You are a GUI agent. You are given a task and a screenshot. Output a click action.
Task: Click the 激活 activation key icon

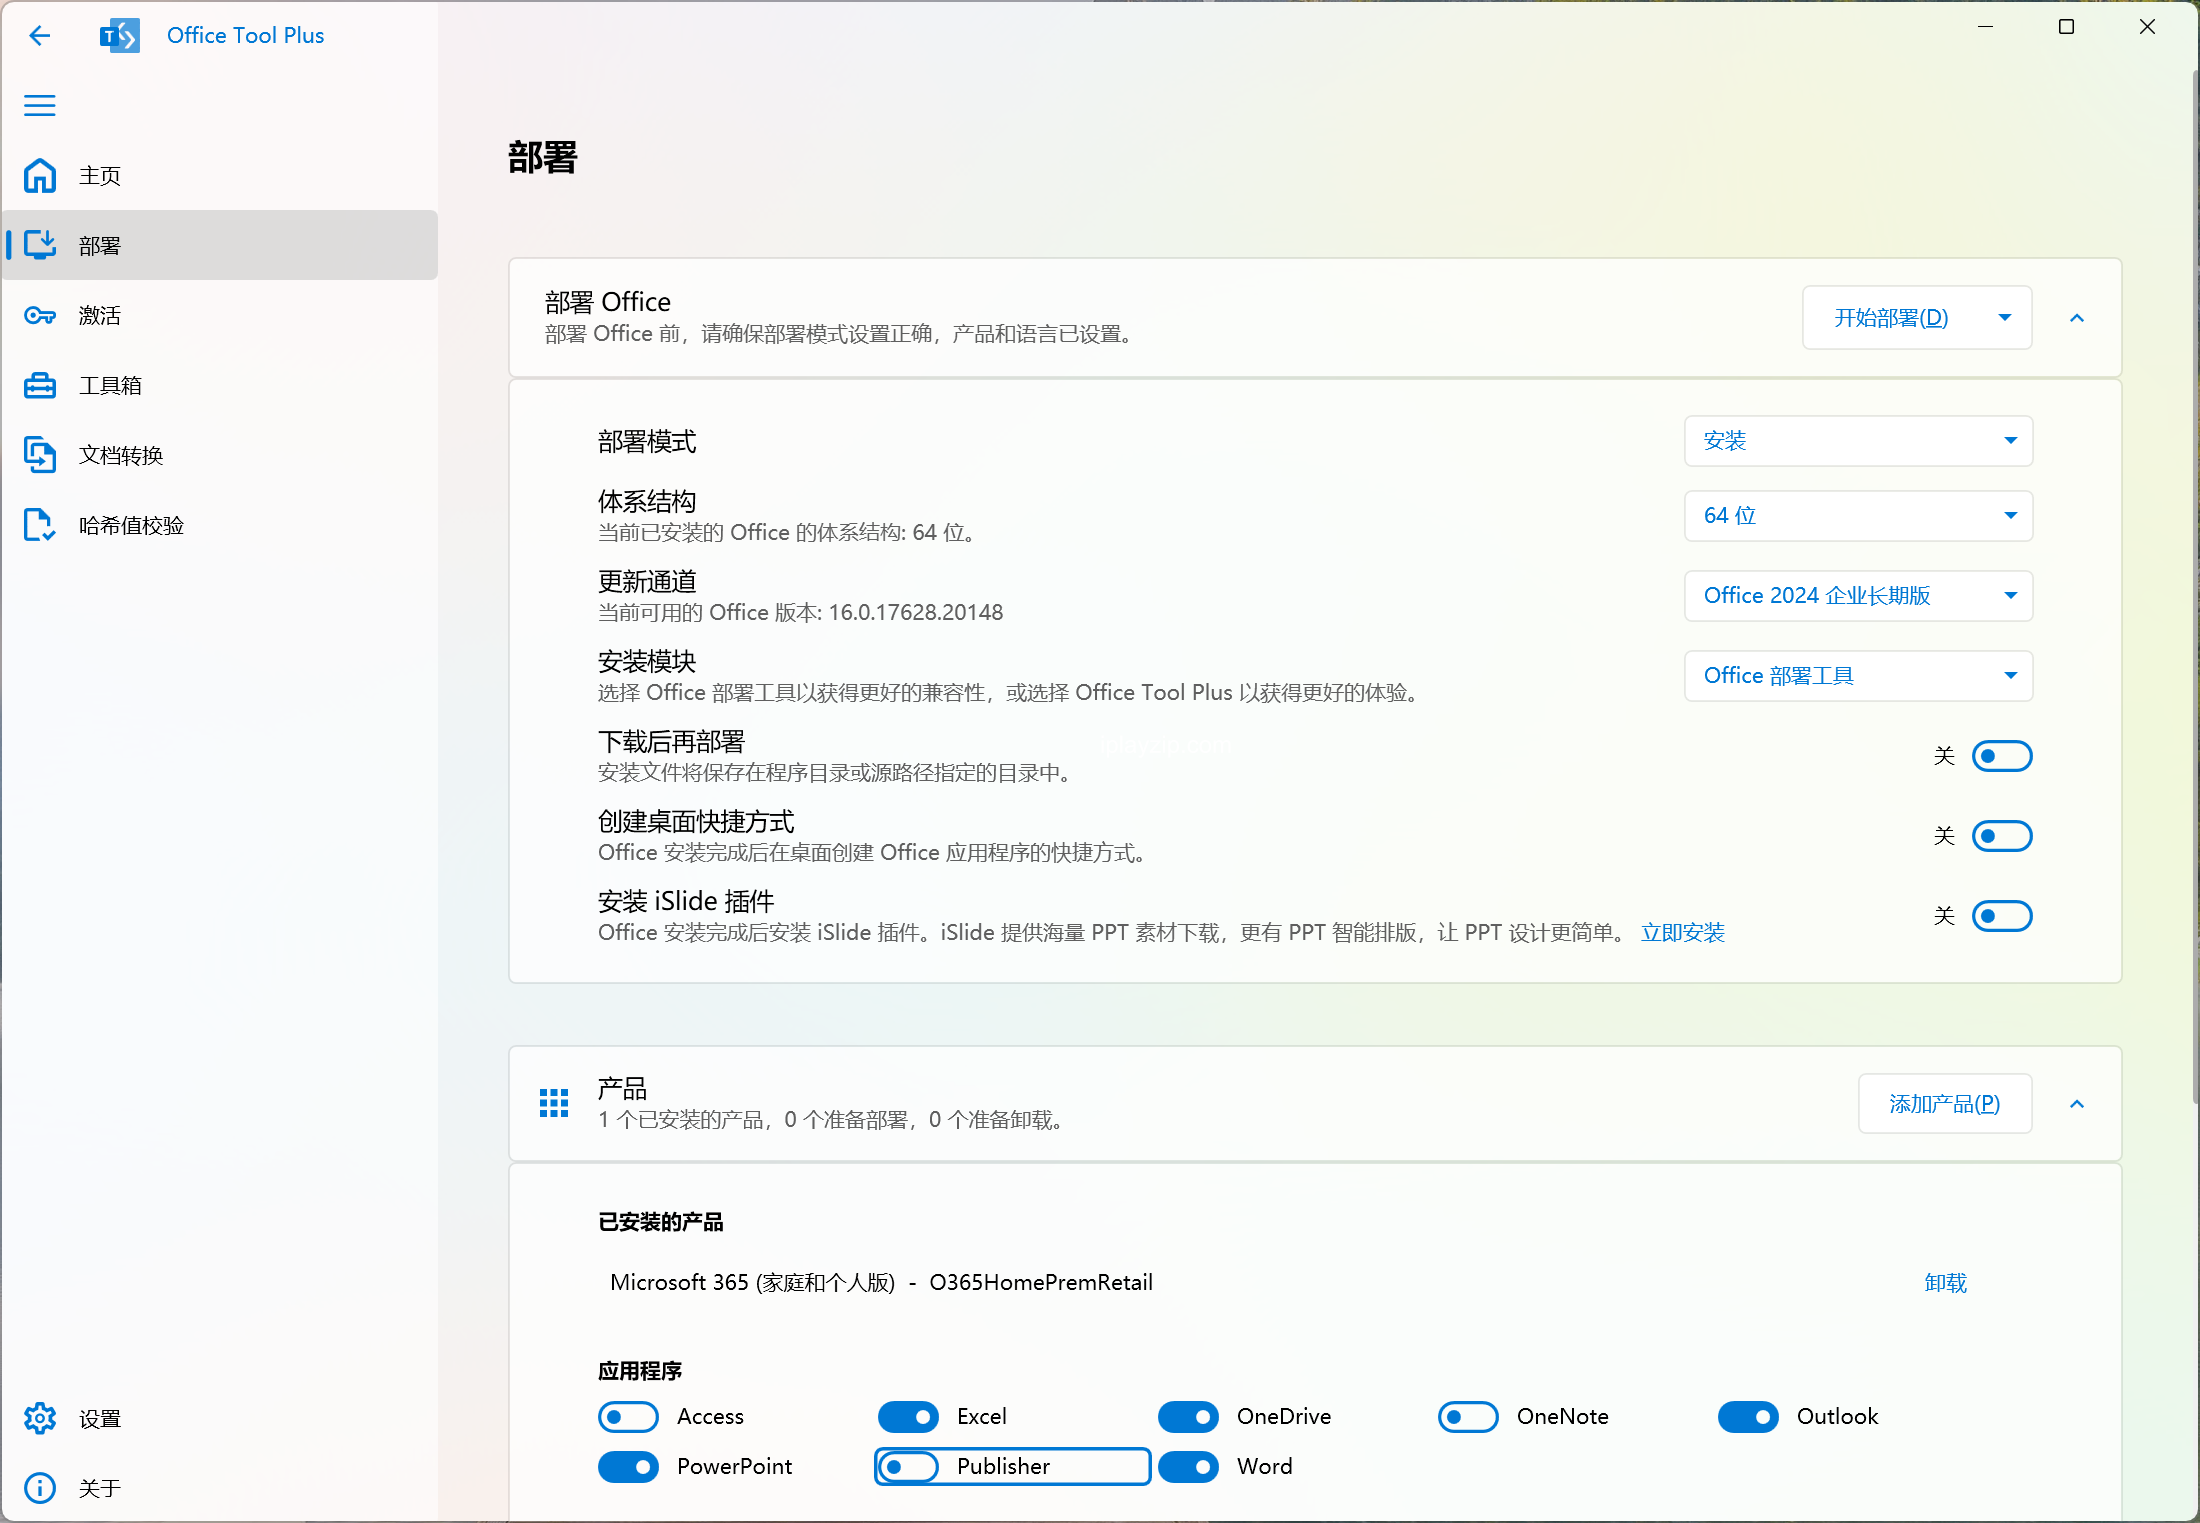pyautogui.click(x=42, y=314)
